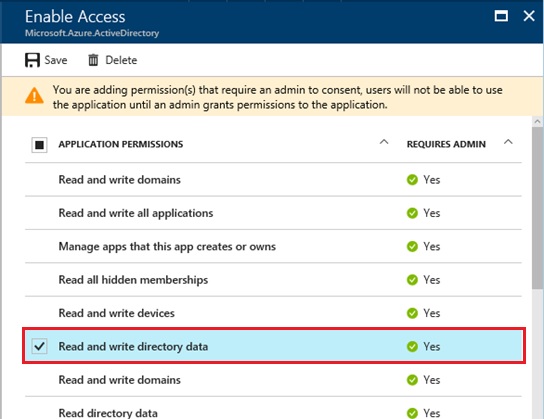Sort by Requires Admin column chevron
The width and height of the screenshot is (544, 419).
(x=508, y=142)
